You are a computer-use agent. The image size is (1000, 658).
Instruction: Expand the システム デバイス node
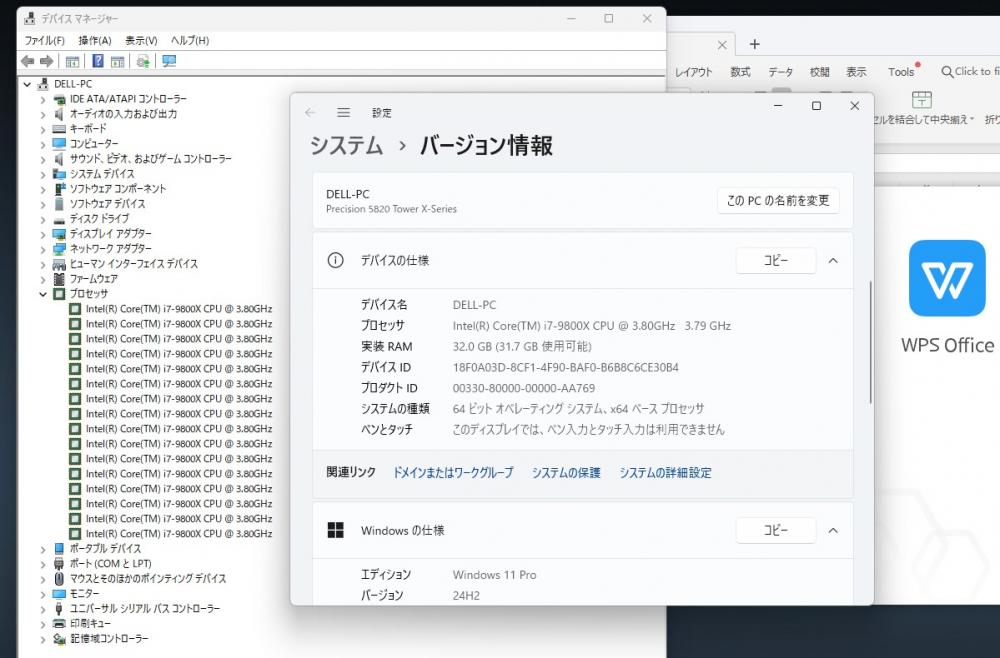(43, 174)
